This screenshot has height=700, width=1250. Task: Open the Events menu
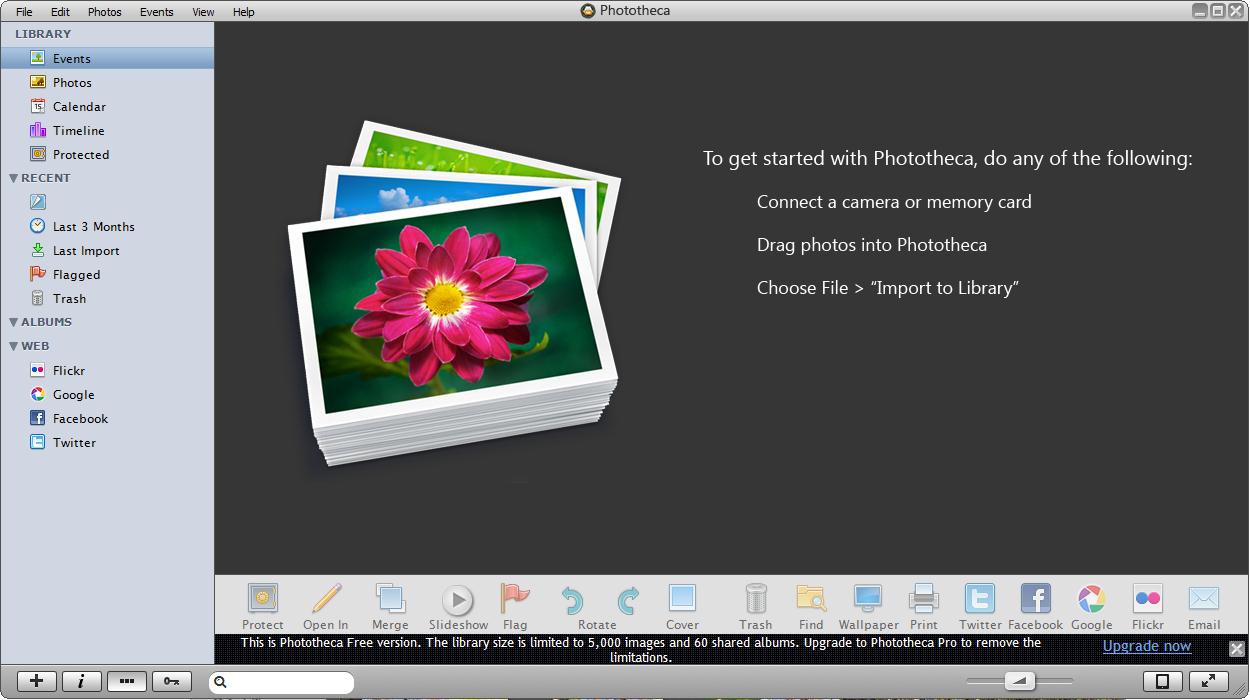(x=156, y=11)
